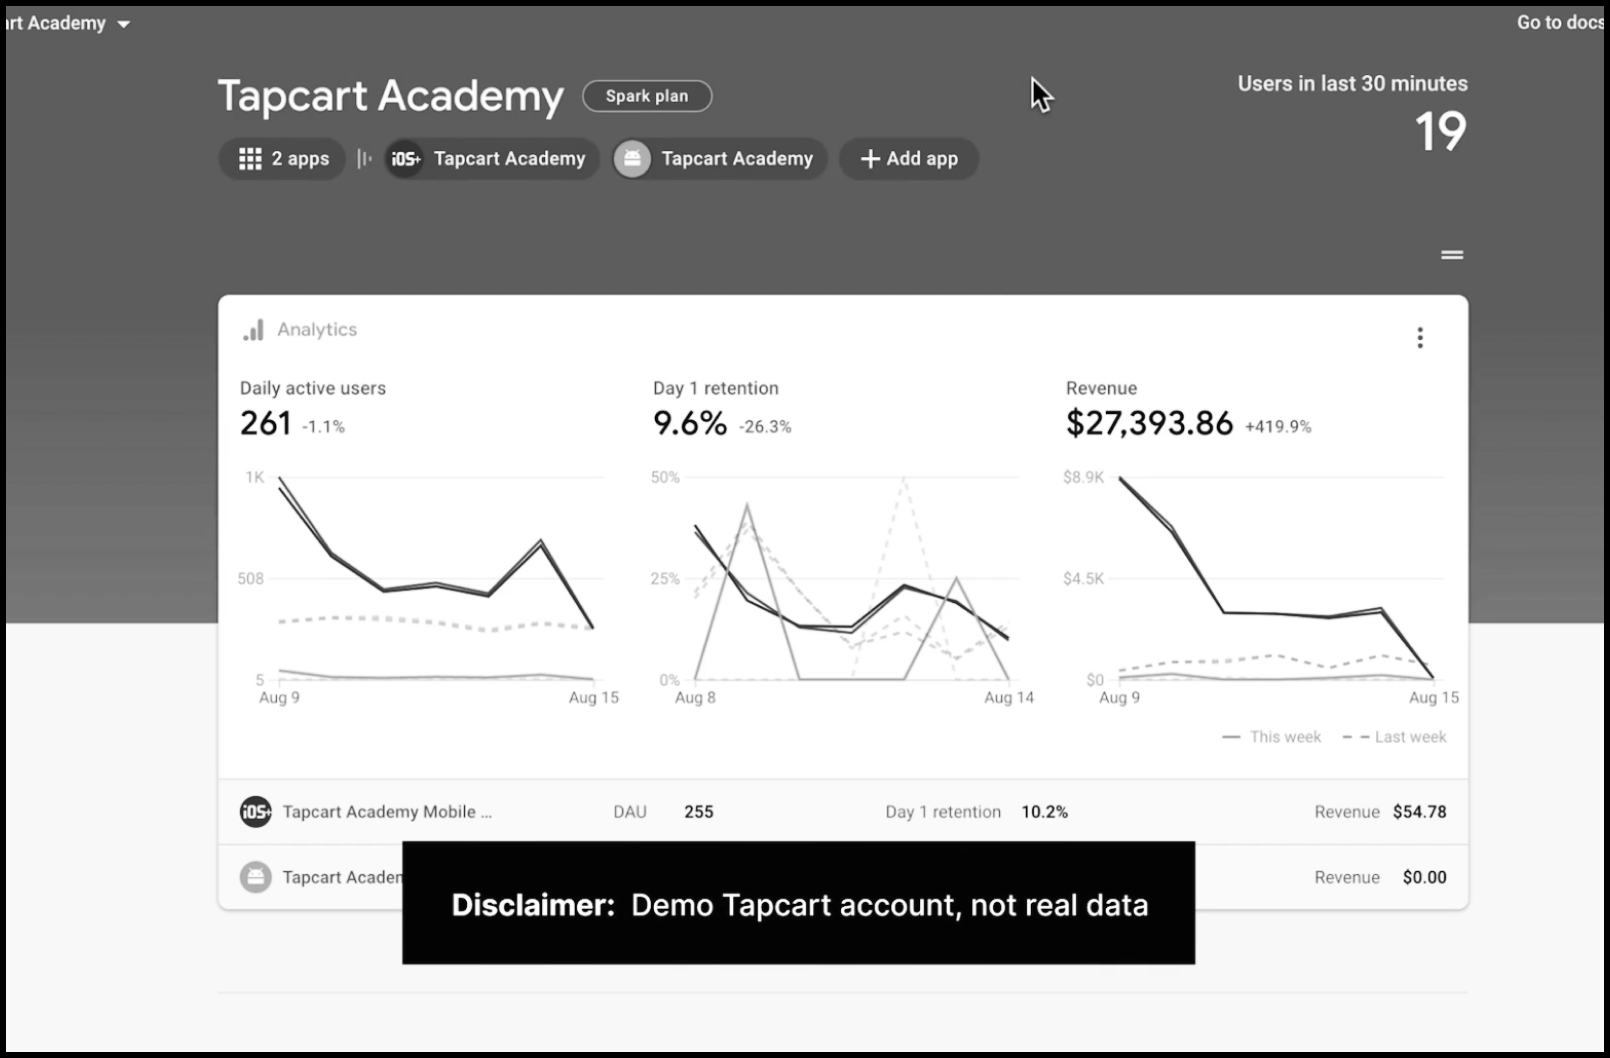The height and width of the screenshot is (1058, 1610).
Task: Select the Android Tapcart Academy app
Action: click(x=717, y=158)
